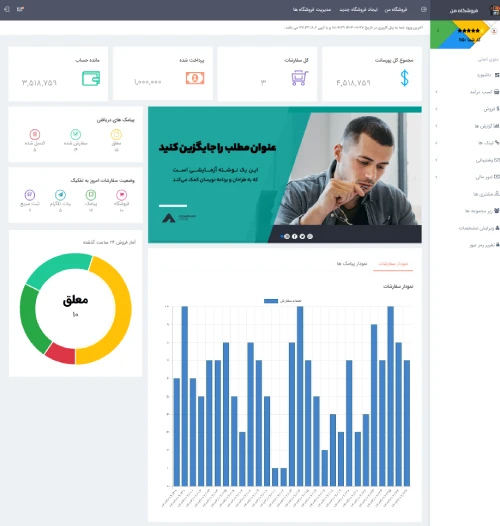The image size is (500, 526).
Task: Toggle the تعداد سفارش chart legend
Action: [x=283, y=301]
